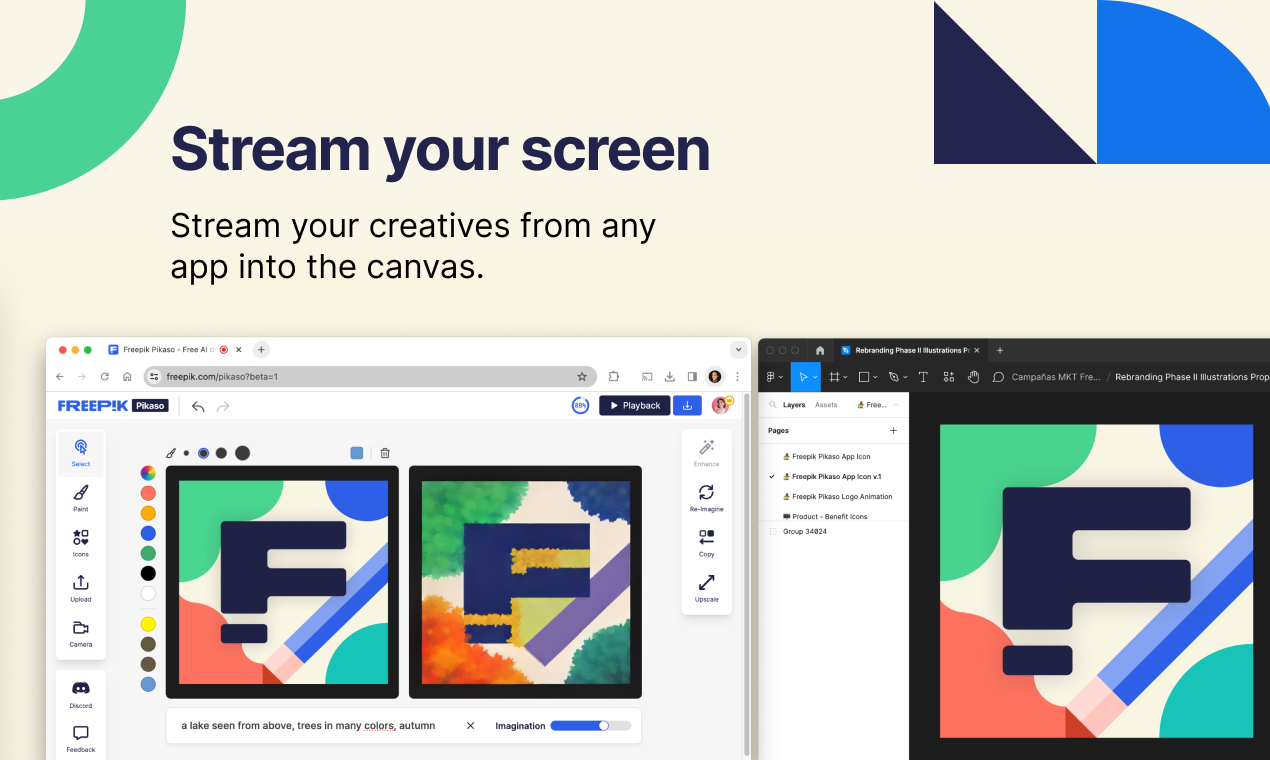Select the Text tool in Figma
The image size is (1270, 760).
point(923,377)
